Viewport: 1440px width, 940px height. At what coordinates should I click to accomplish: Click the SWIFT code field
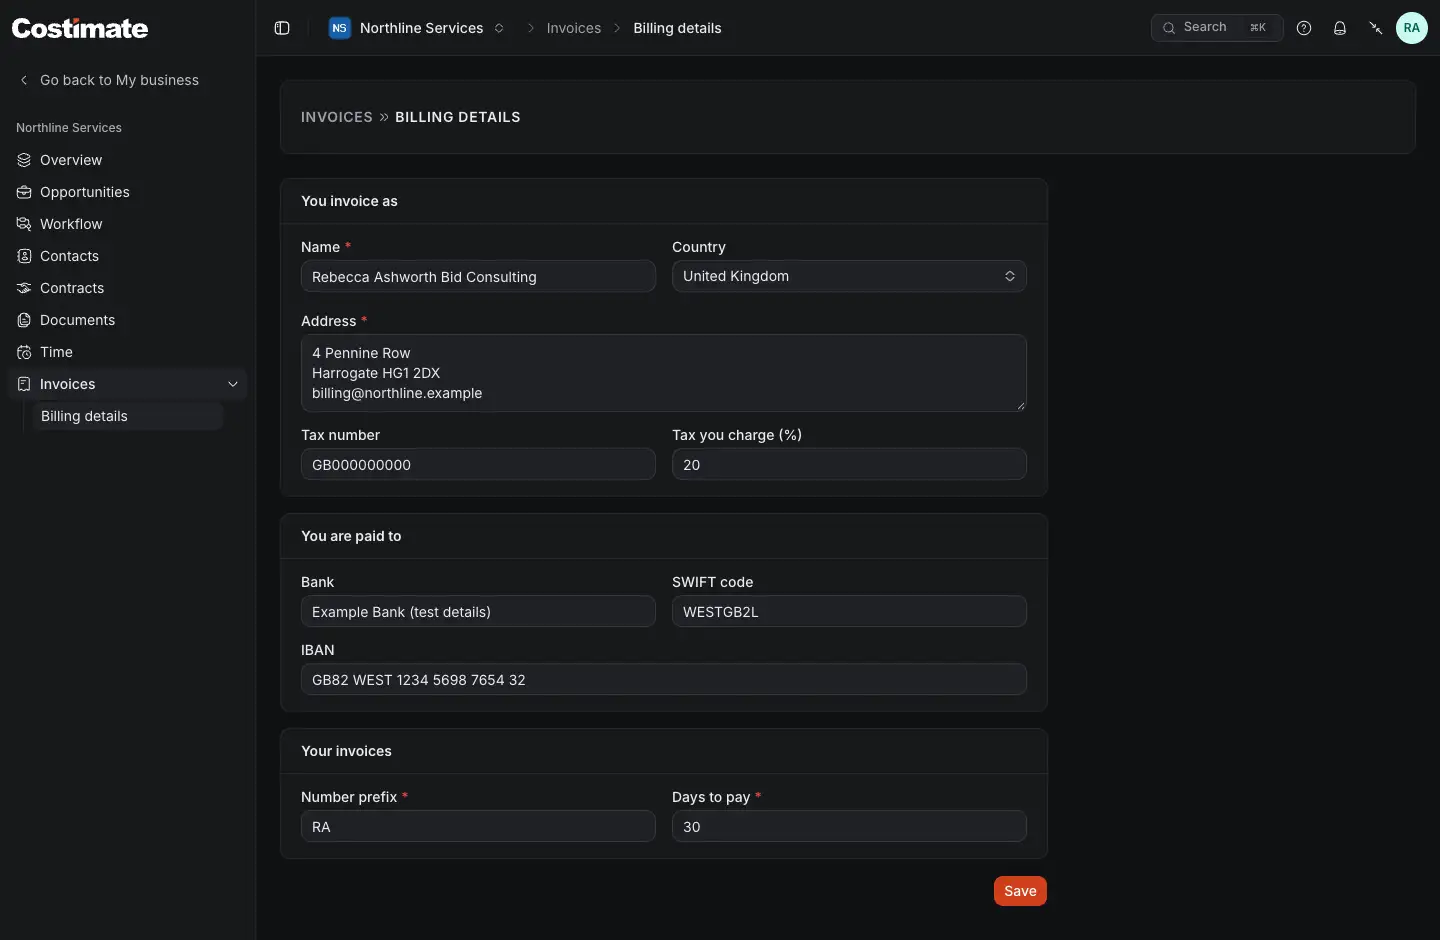pyautogui.click(x=849, y=611)
